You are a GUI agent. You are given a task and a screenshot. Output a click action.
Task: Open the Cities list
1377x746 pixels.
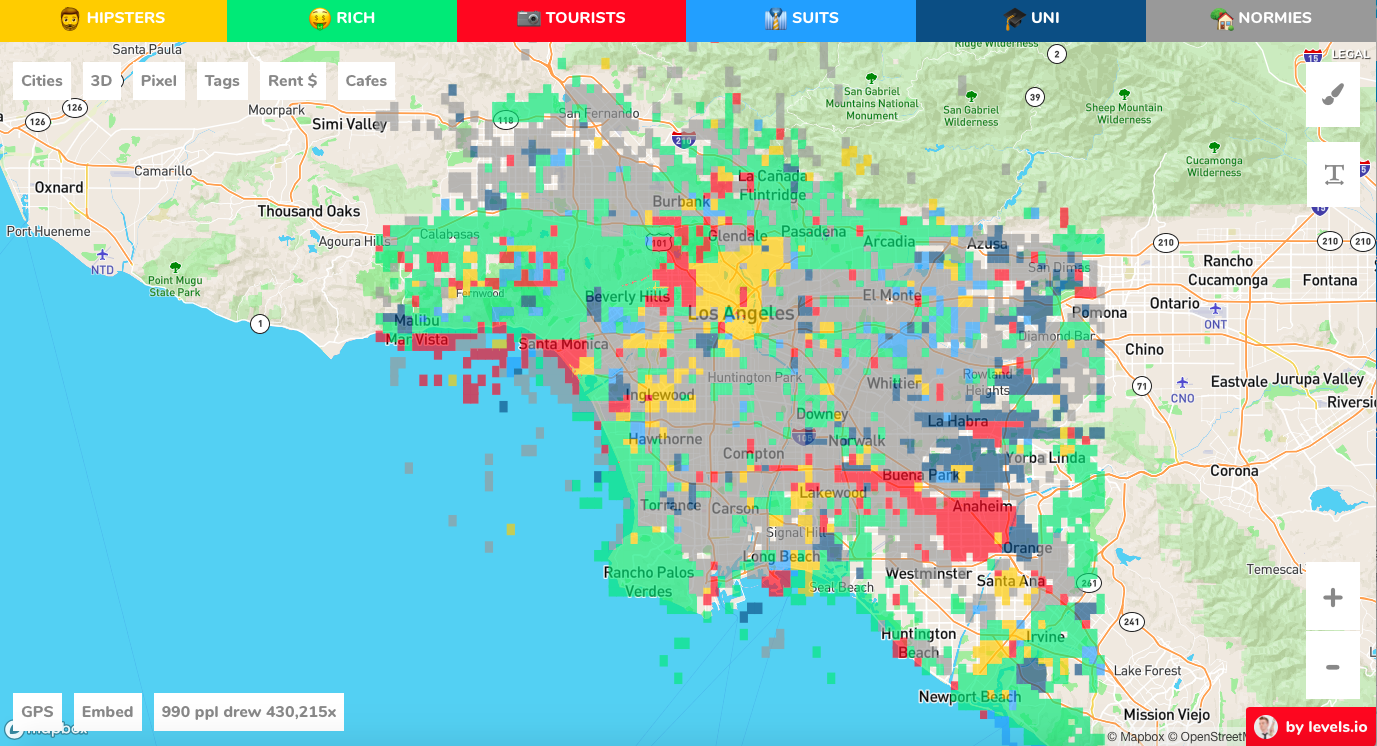click(42, 81)
